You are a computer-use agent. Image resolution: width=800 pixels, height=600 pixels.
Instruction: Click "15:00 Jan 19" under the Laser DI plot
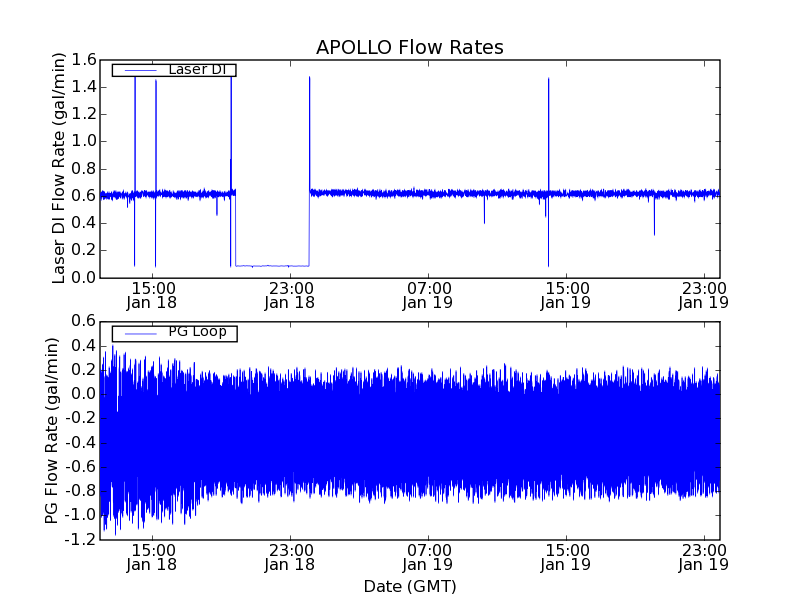[x=566, y=296]
